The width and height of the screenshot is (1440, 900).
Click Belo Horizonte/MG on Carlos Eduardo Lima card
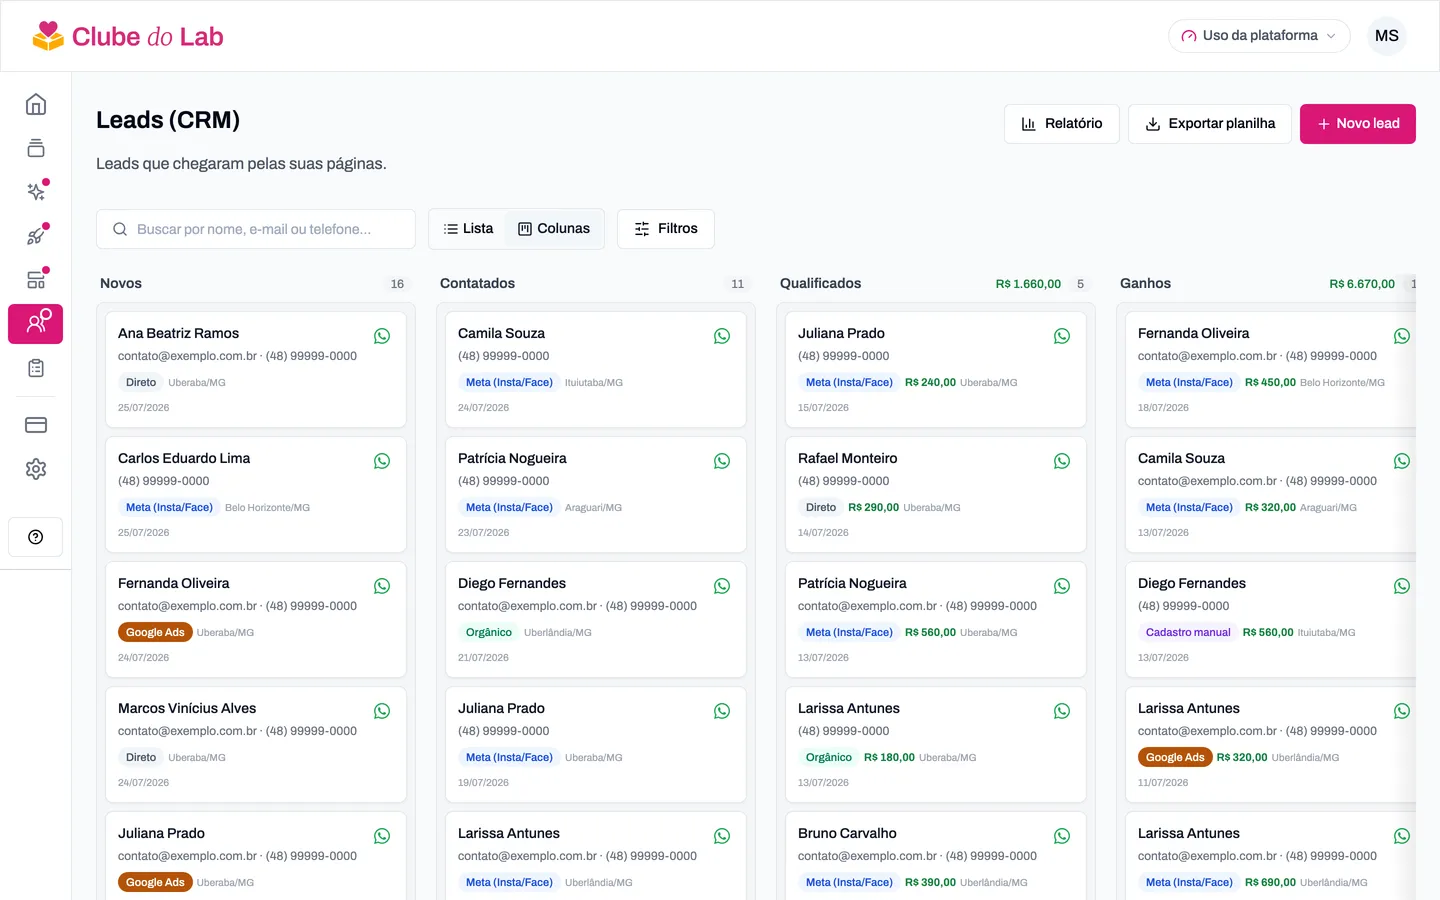(267, 508)
